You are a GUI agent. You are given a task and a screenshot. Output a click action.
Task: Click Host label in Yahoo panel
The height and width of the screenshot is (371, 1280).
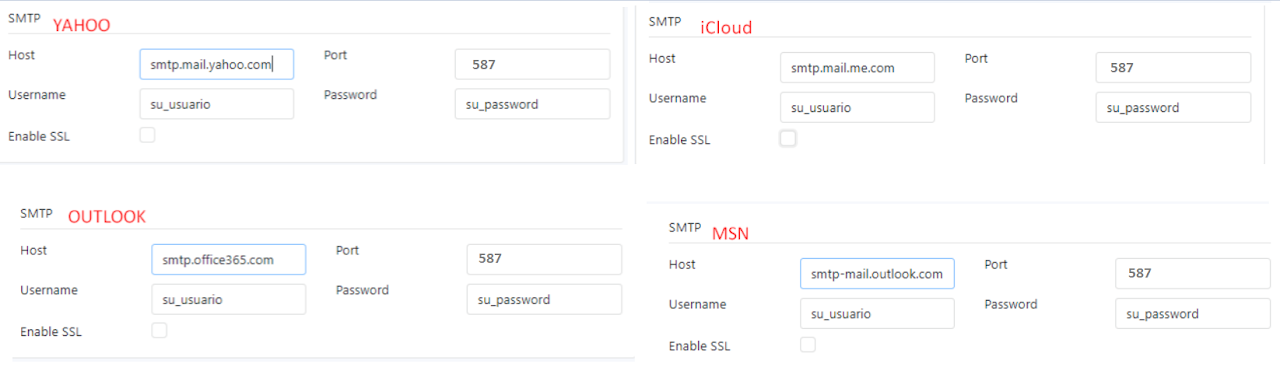(22, 55)
